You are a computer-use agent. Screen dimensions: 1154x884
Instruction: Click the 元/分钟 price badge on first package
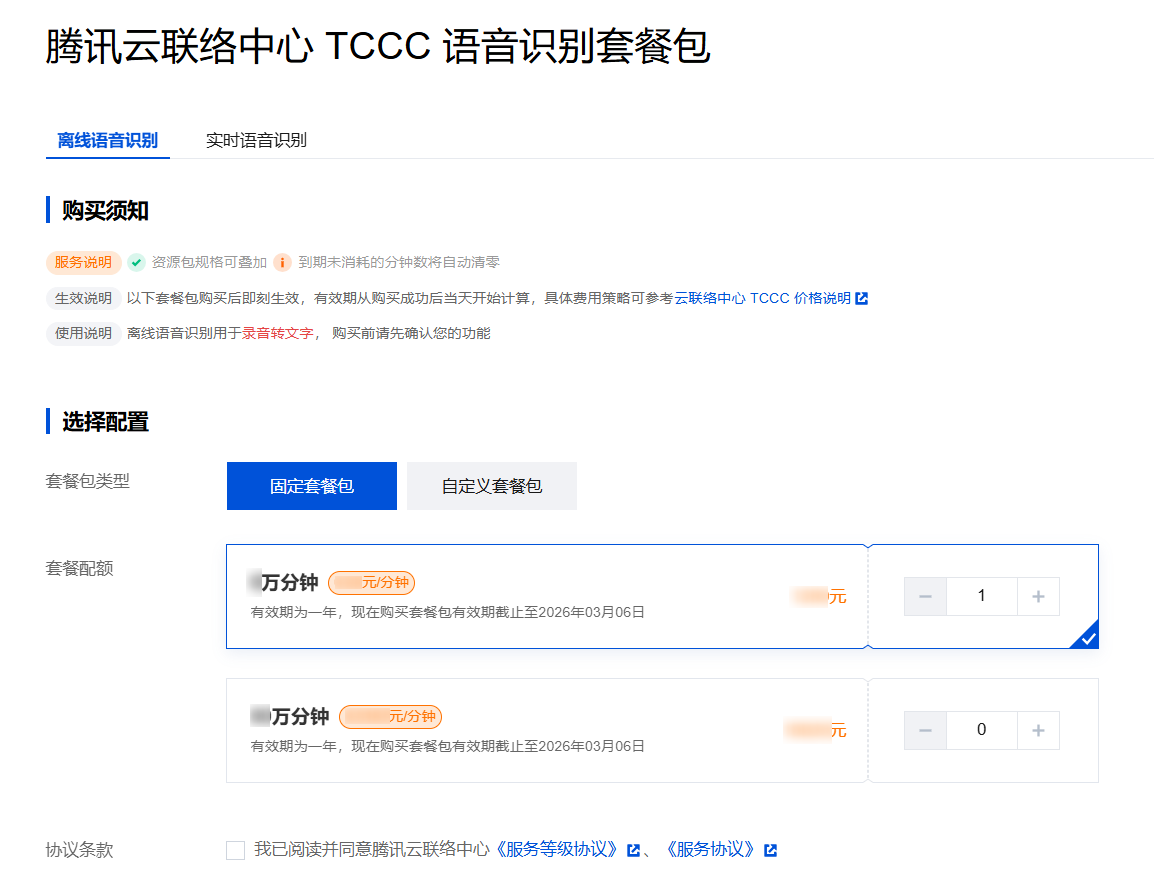click(x=372, y=583)
